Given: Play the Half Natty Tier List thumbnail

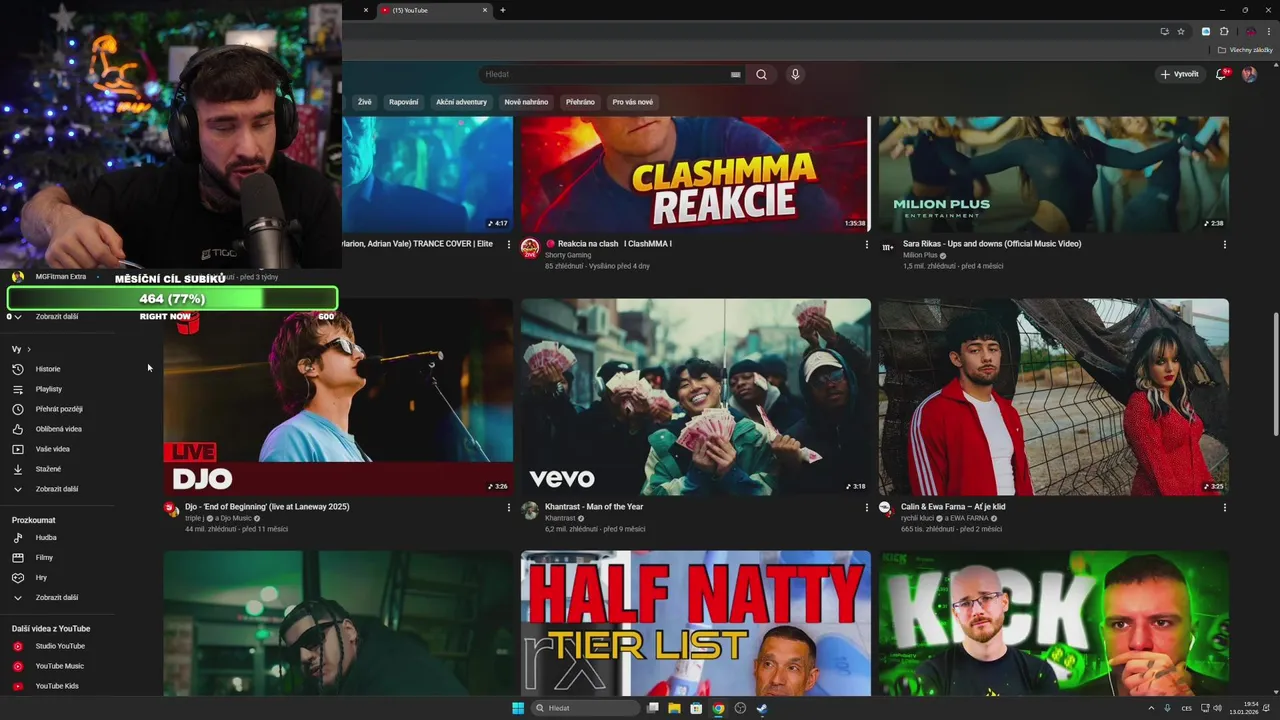Looking at the screenshot, I should pyautogui.click(x=696, y=623).
